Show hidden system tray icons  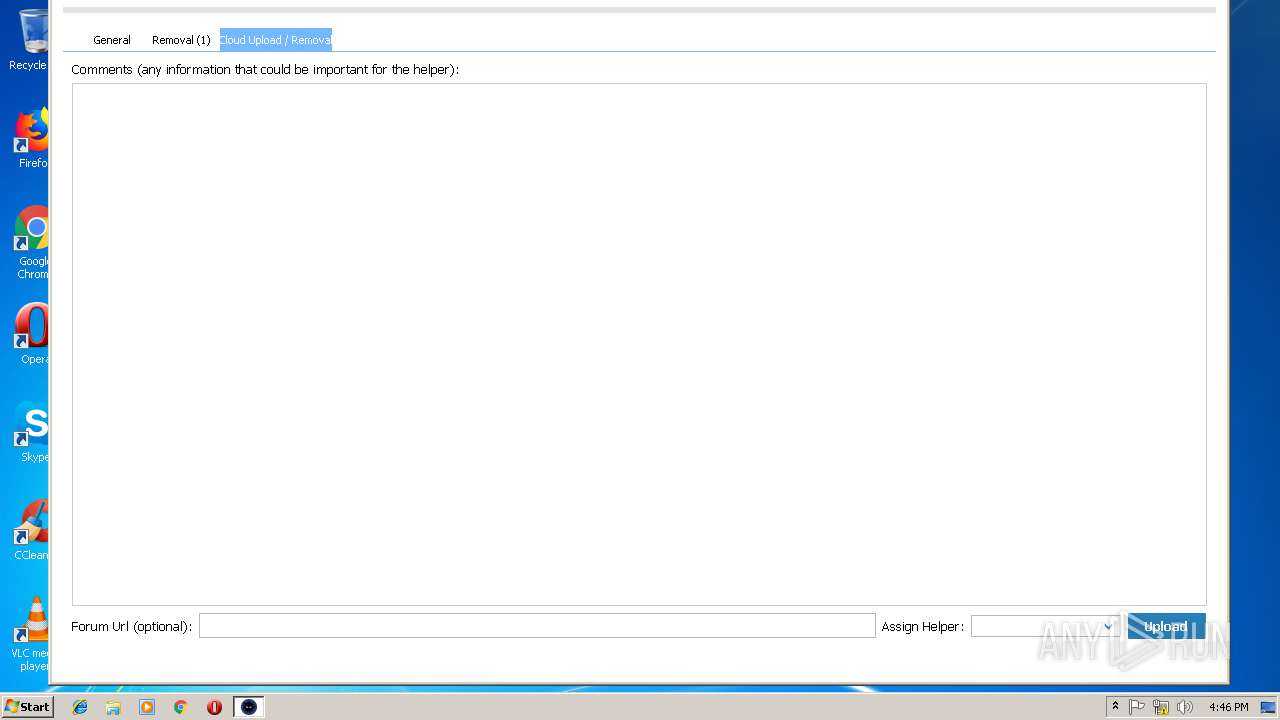(x=1115, y=707)
